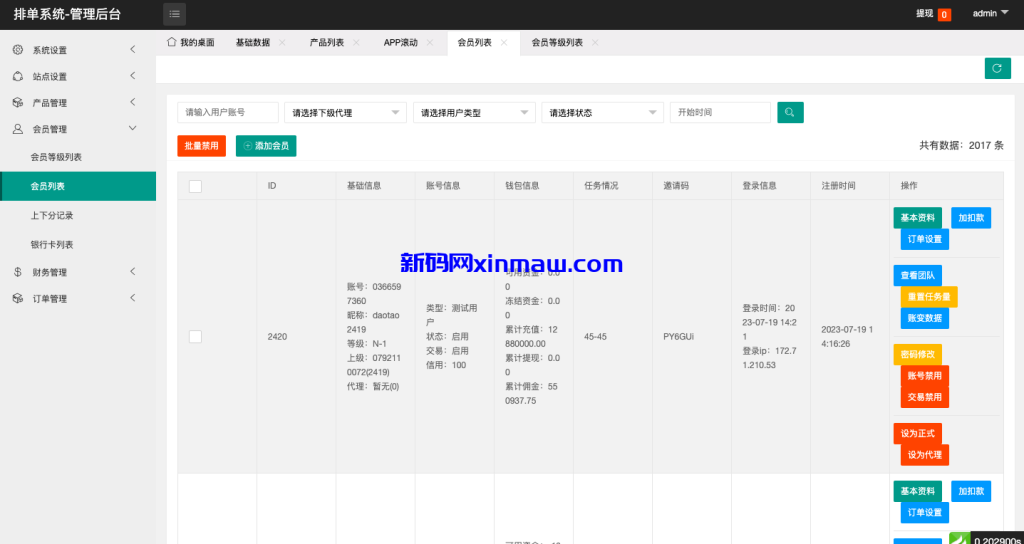Click the 产品管理 cube icon
Image resolution: width=1024 pixels, height=544 pixels.
18,103
